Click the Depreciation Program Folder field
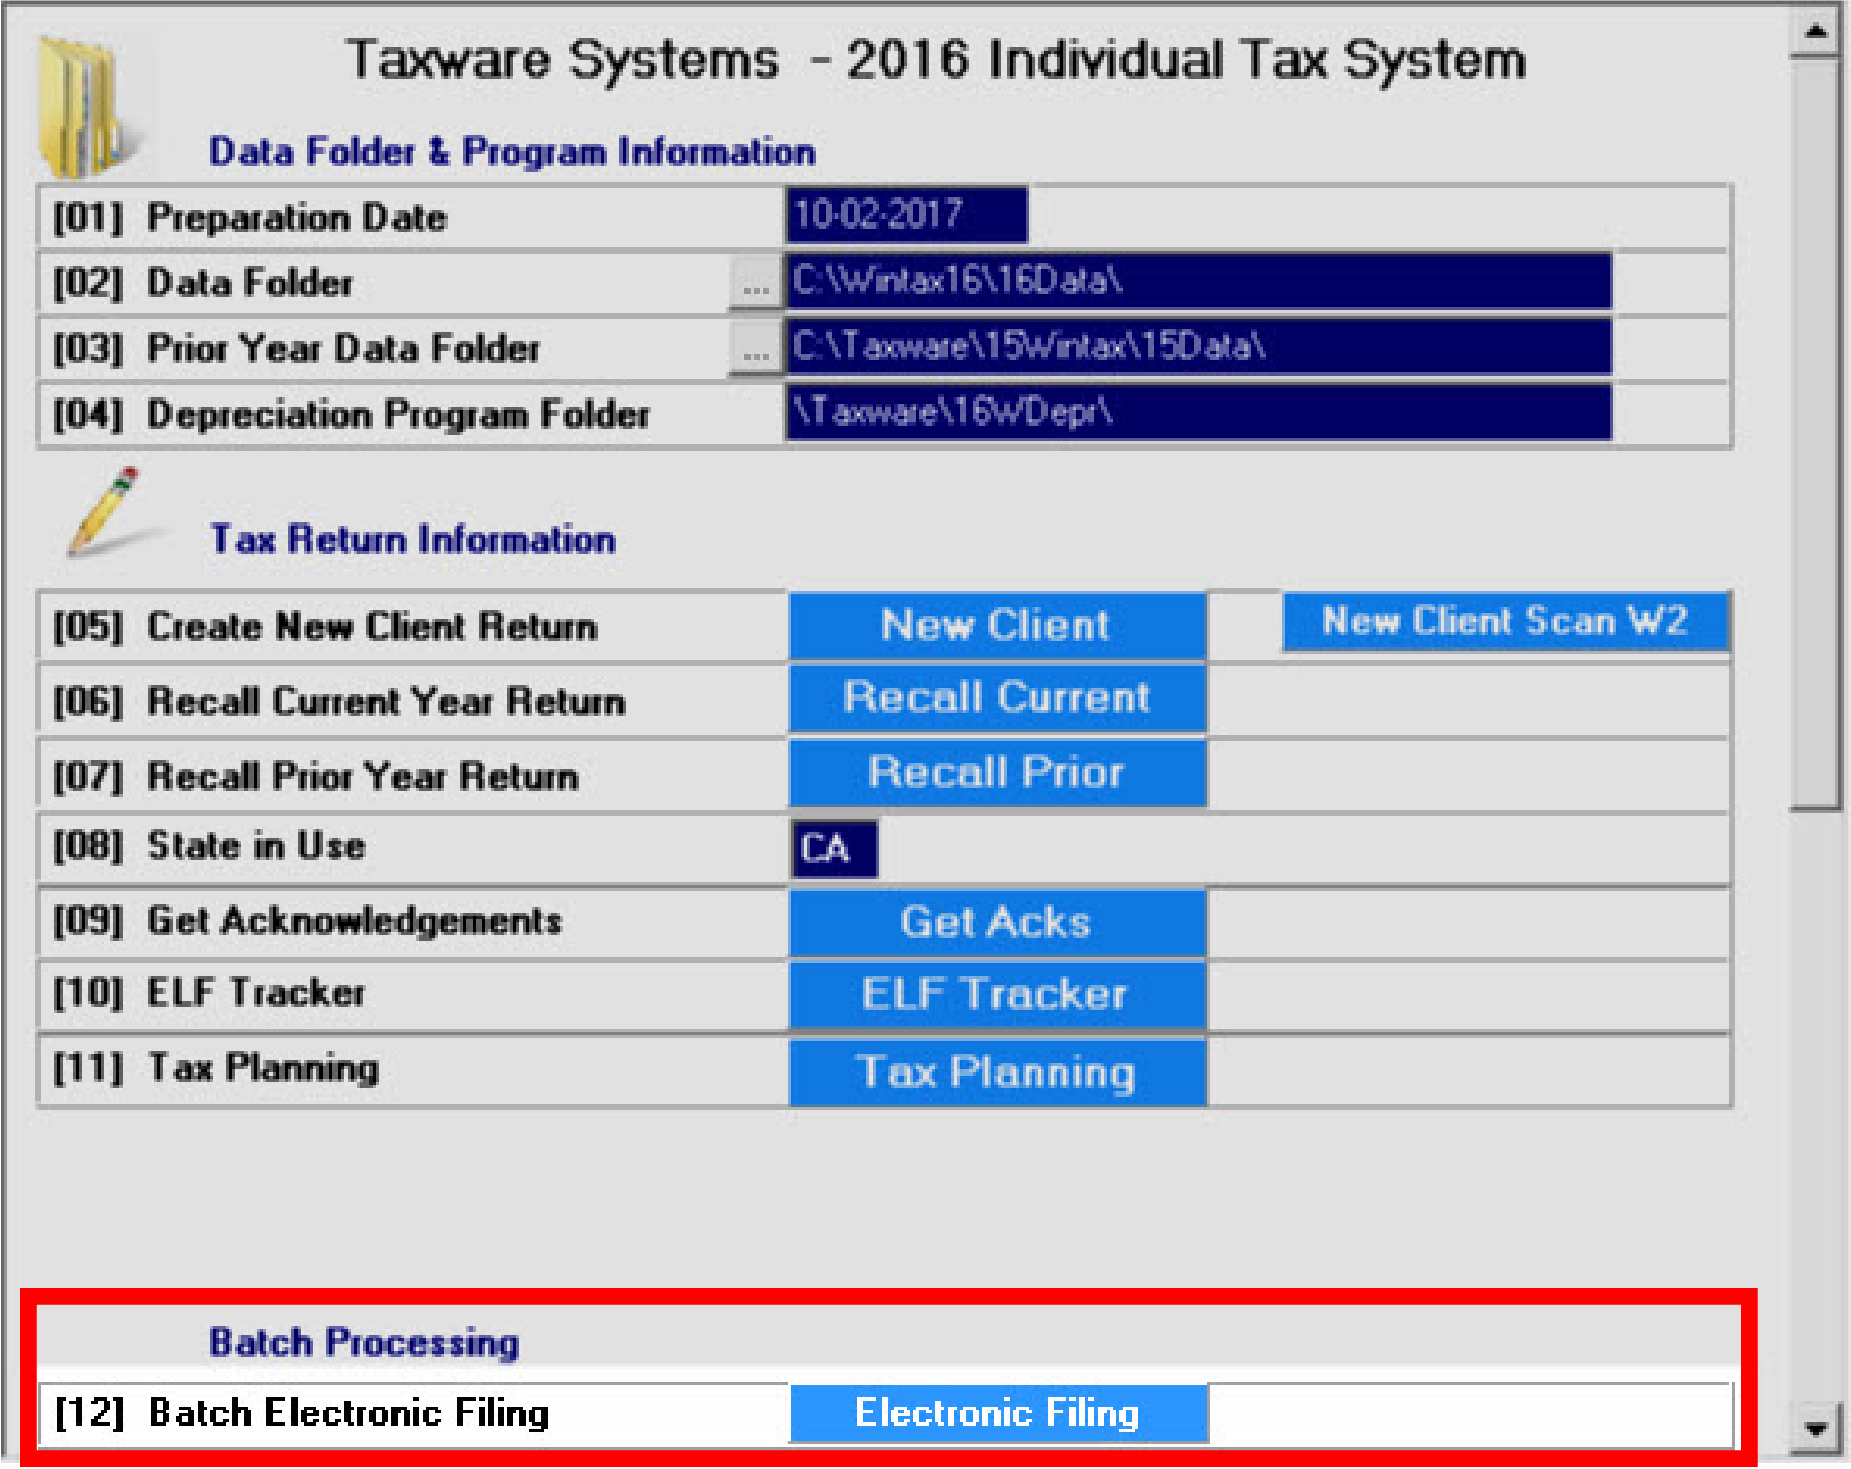The image size is (1851, 1469). pos(1199,412)
